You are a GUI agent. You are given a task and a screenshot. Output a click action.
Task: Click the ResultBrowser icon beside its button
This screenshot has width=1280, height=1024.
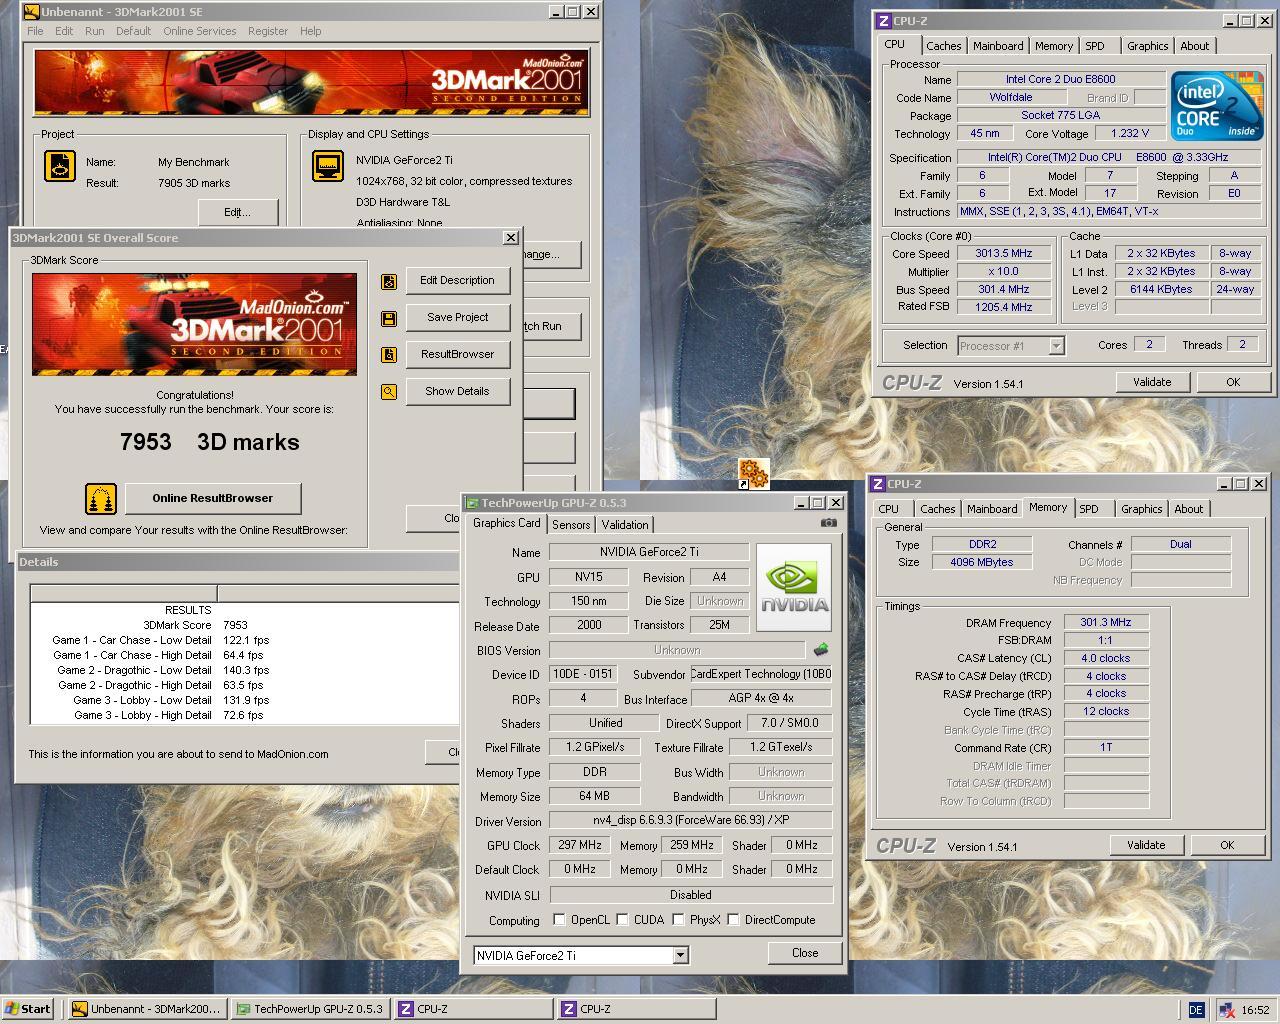point(389,355)
